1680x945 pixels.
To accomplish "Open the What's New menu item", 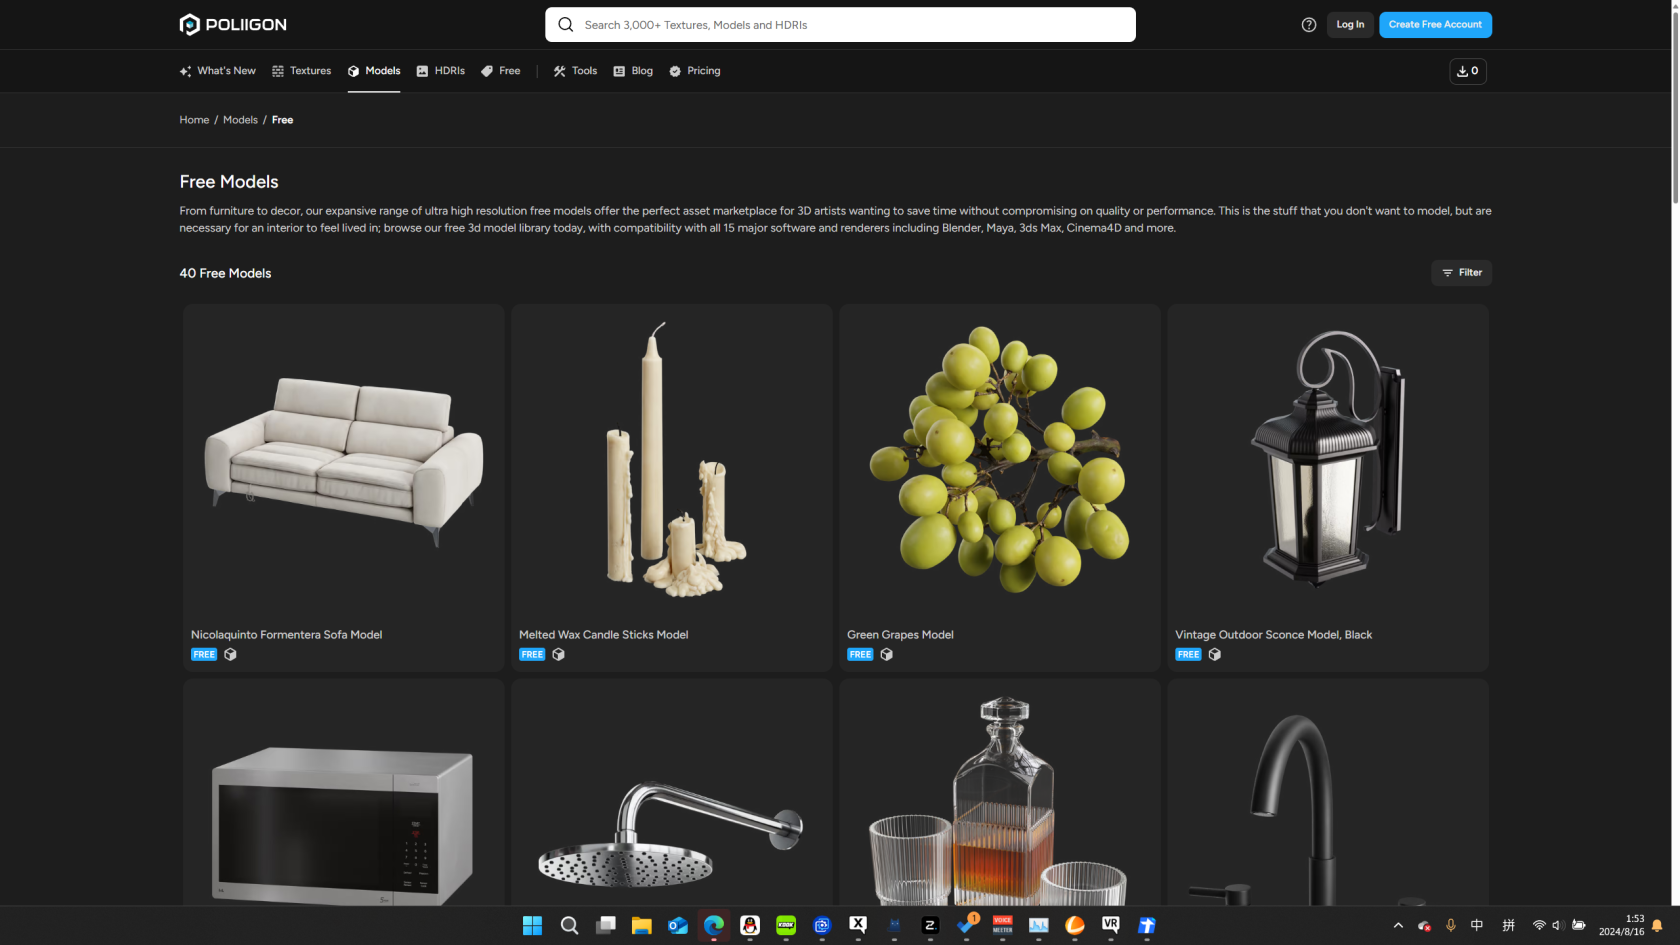I will point(218,71).
